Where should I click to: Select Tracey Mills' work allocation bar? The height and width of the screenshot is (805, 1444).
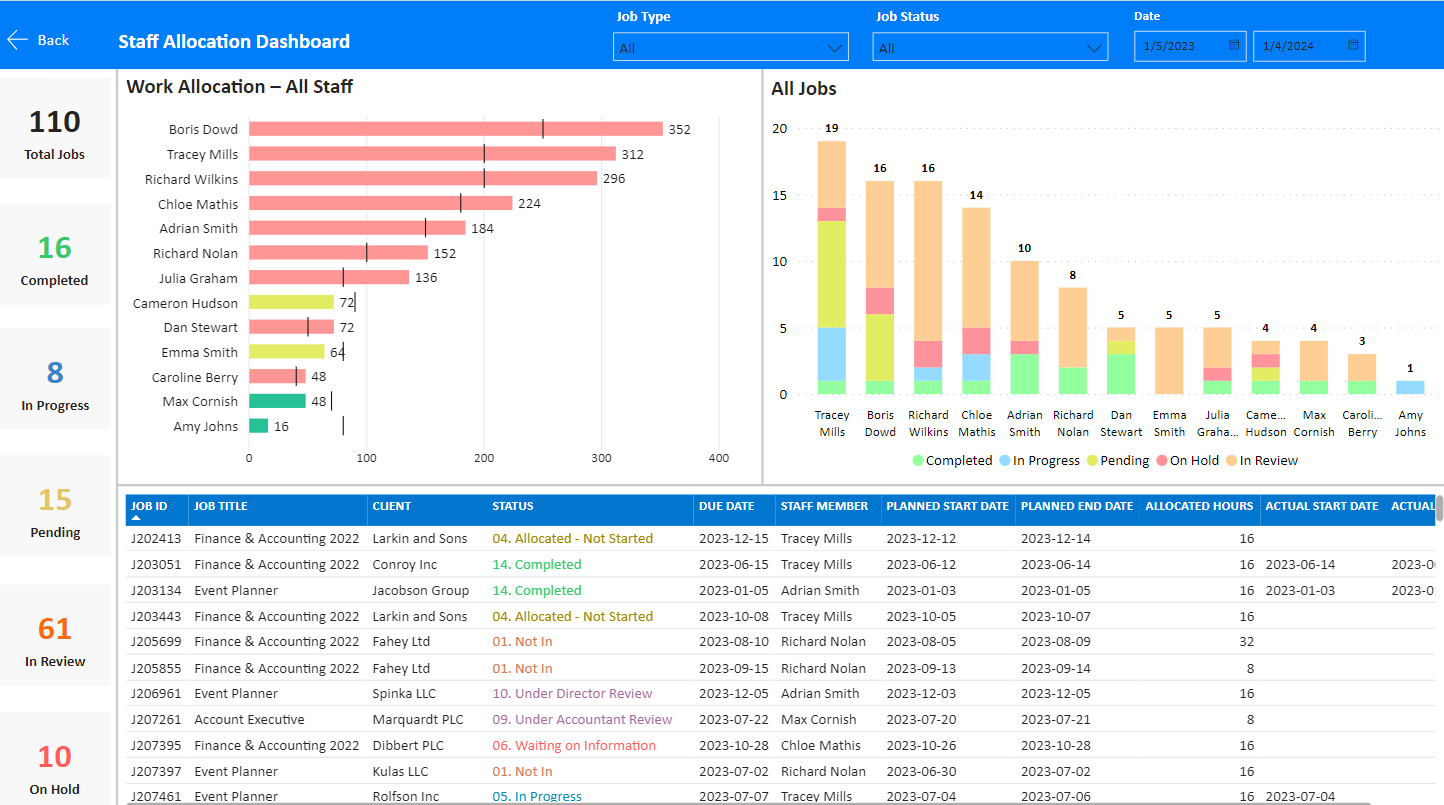(x=432, y=154)
